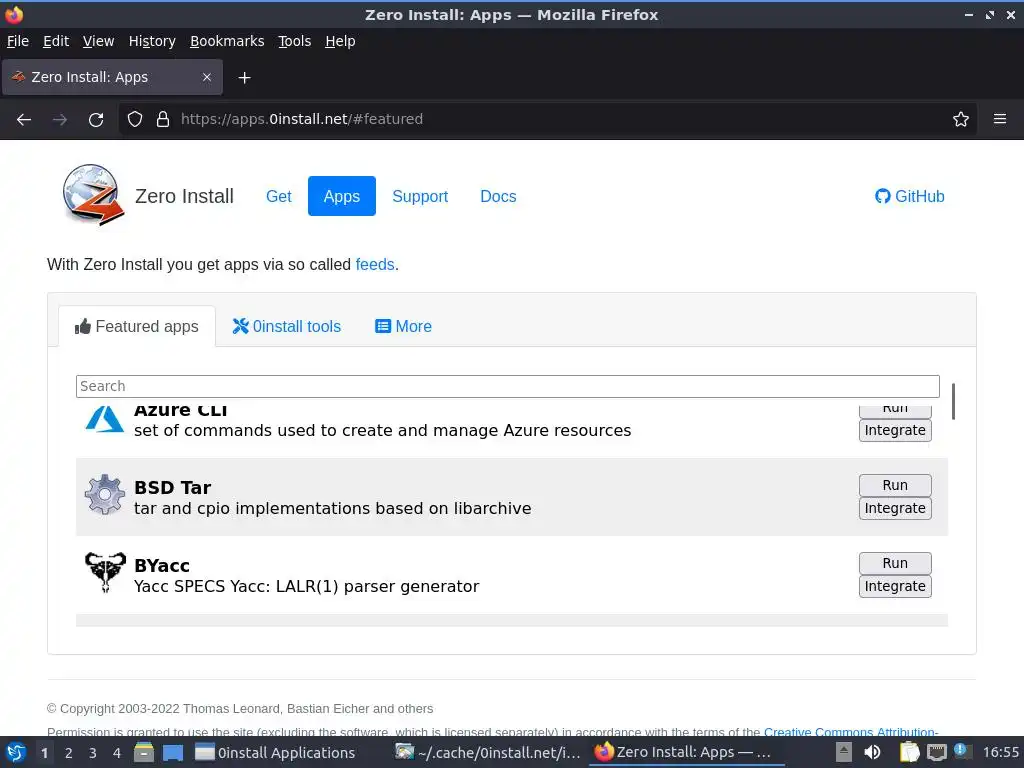
Task: Click the network monitor tray icon
Action: pyautogui.click(x=937, y=752)
